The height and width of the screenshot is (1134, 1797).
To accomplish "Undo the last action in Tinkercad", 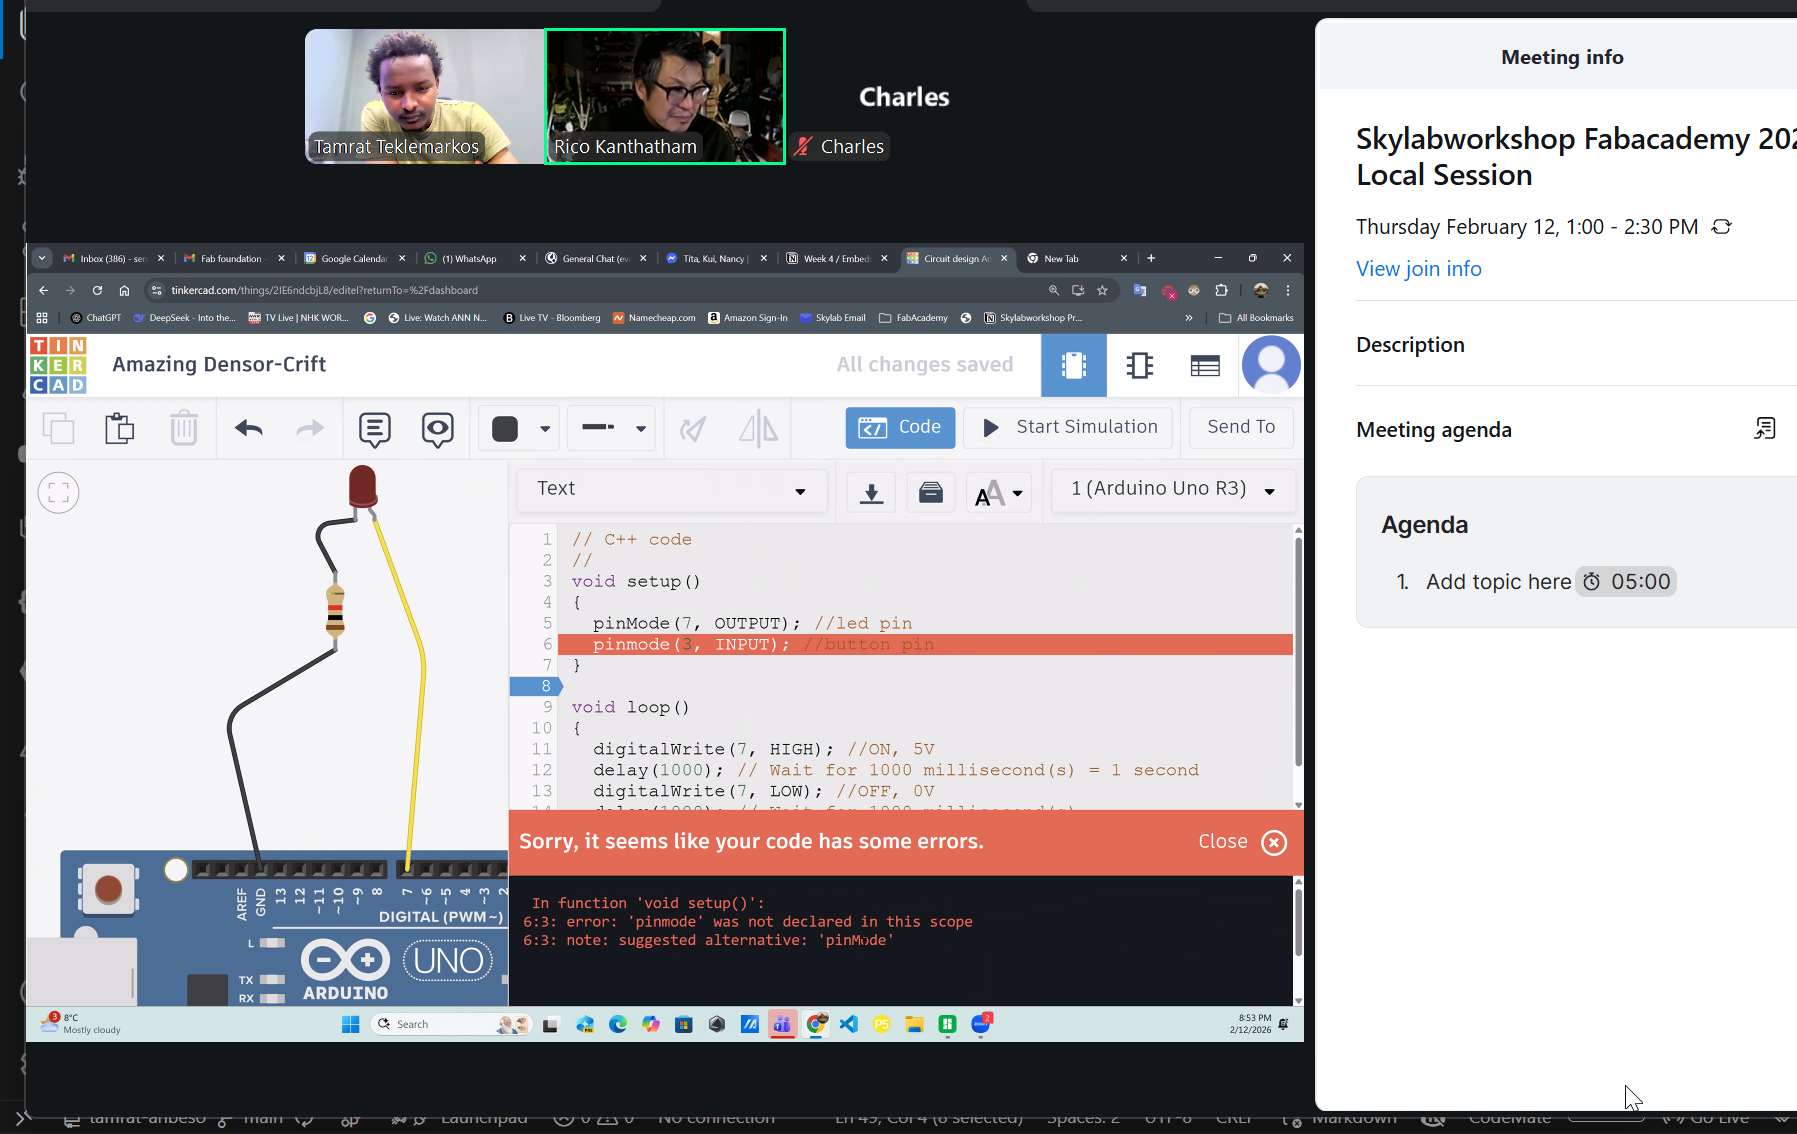I will [x=249, y=428].
